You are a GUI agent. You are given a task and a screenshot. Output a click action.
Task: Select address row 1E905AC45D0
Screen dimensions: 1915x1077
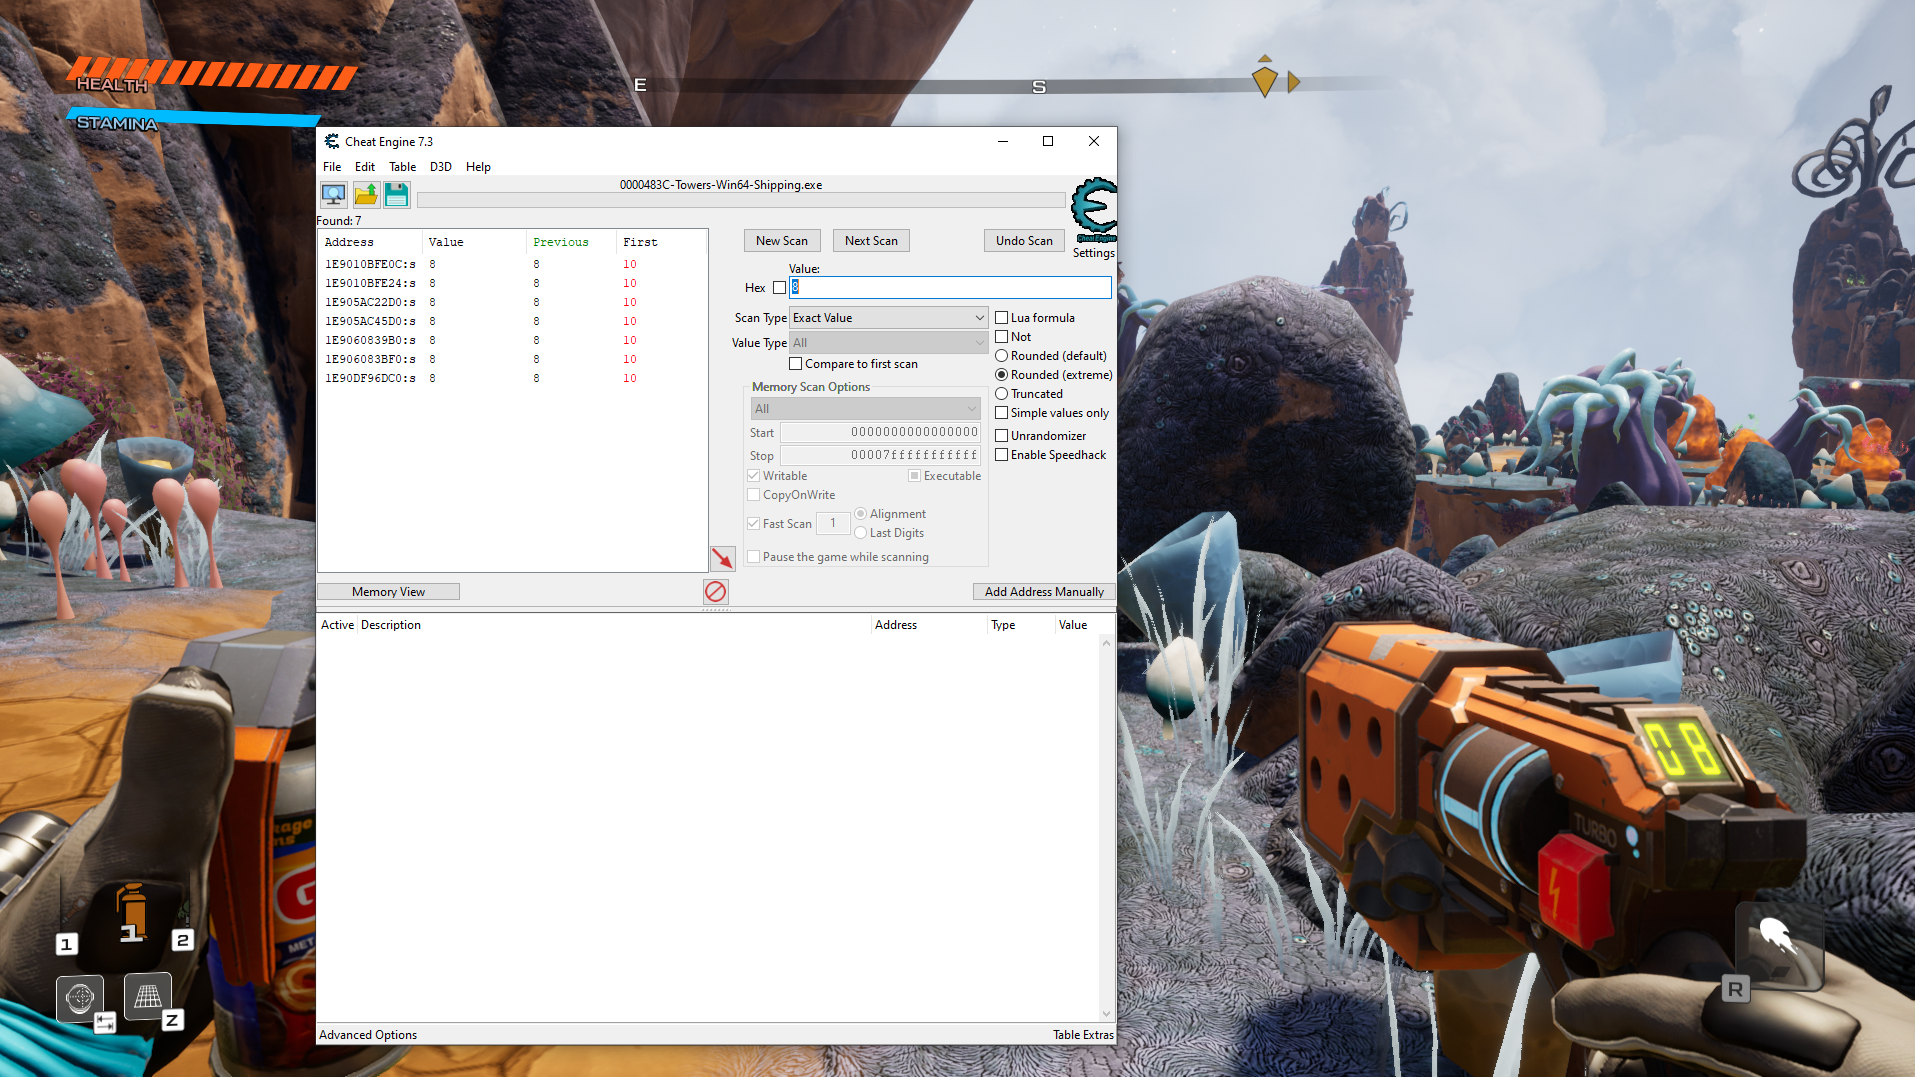(x=512, y=322)
